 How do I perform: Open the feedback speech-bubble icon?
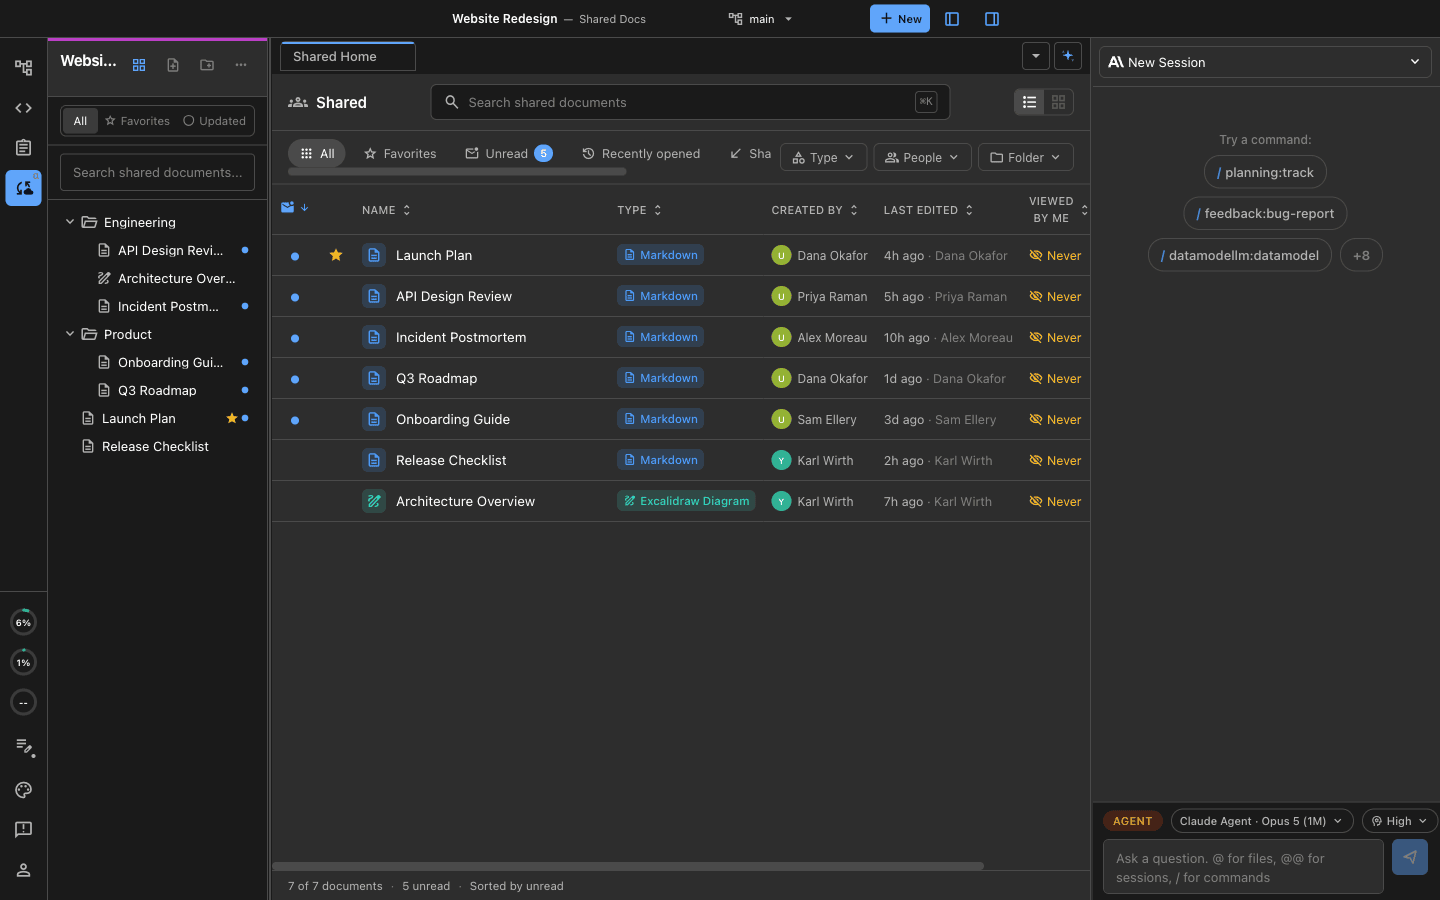click(23, 830)
